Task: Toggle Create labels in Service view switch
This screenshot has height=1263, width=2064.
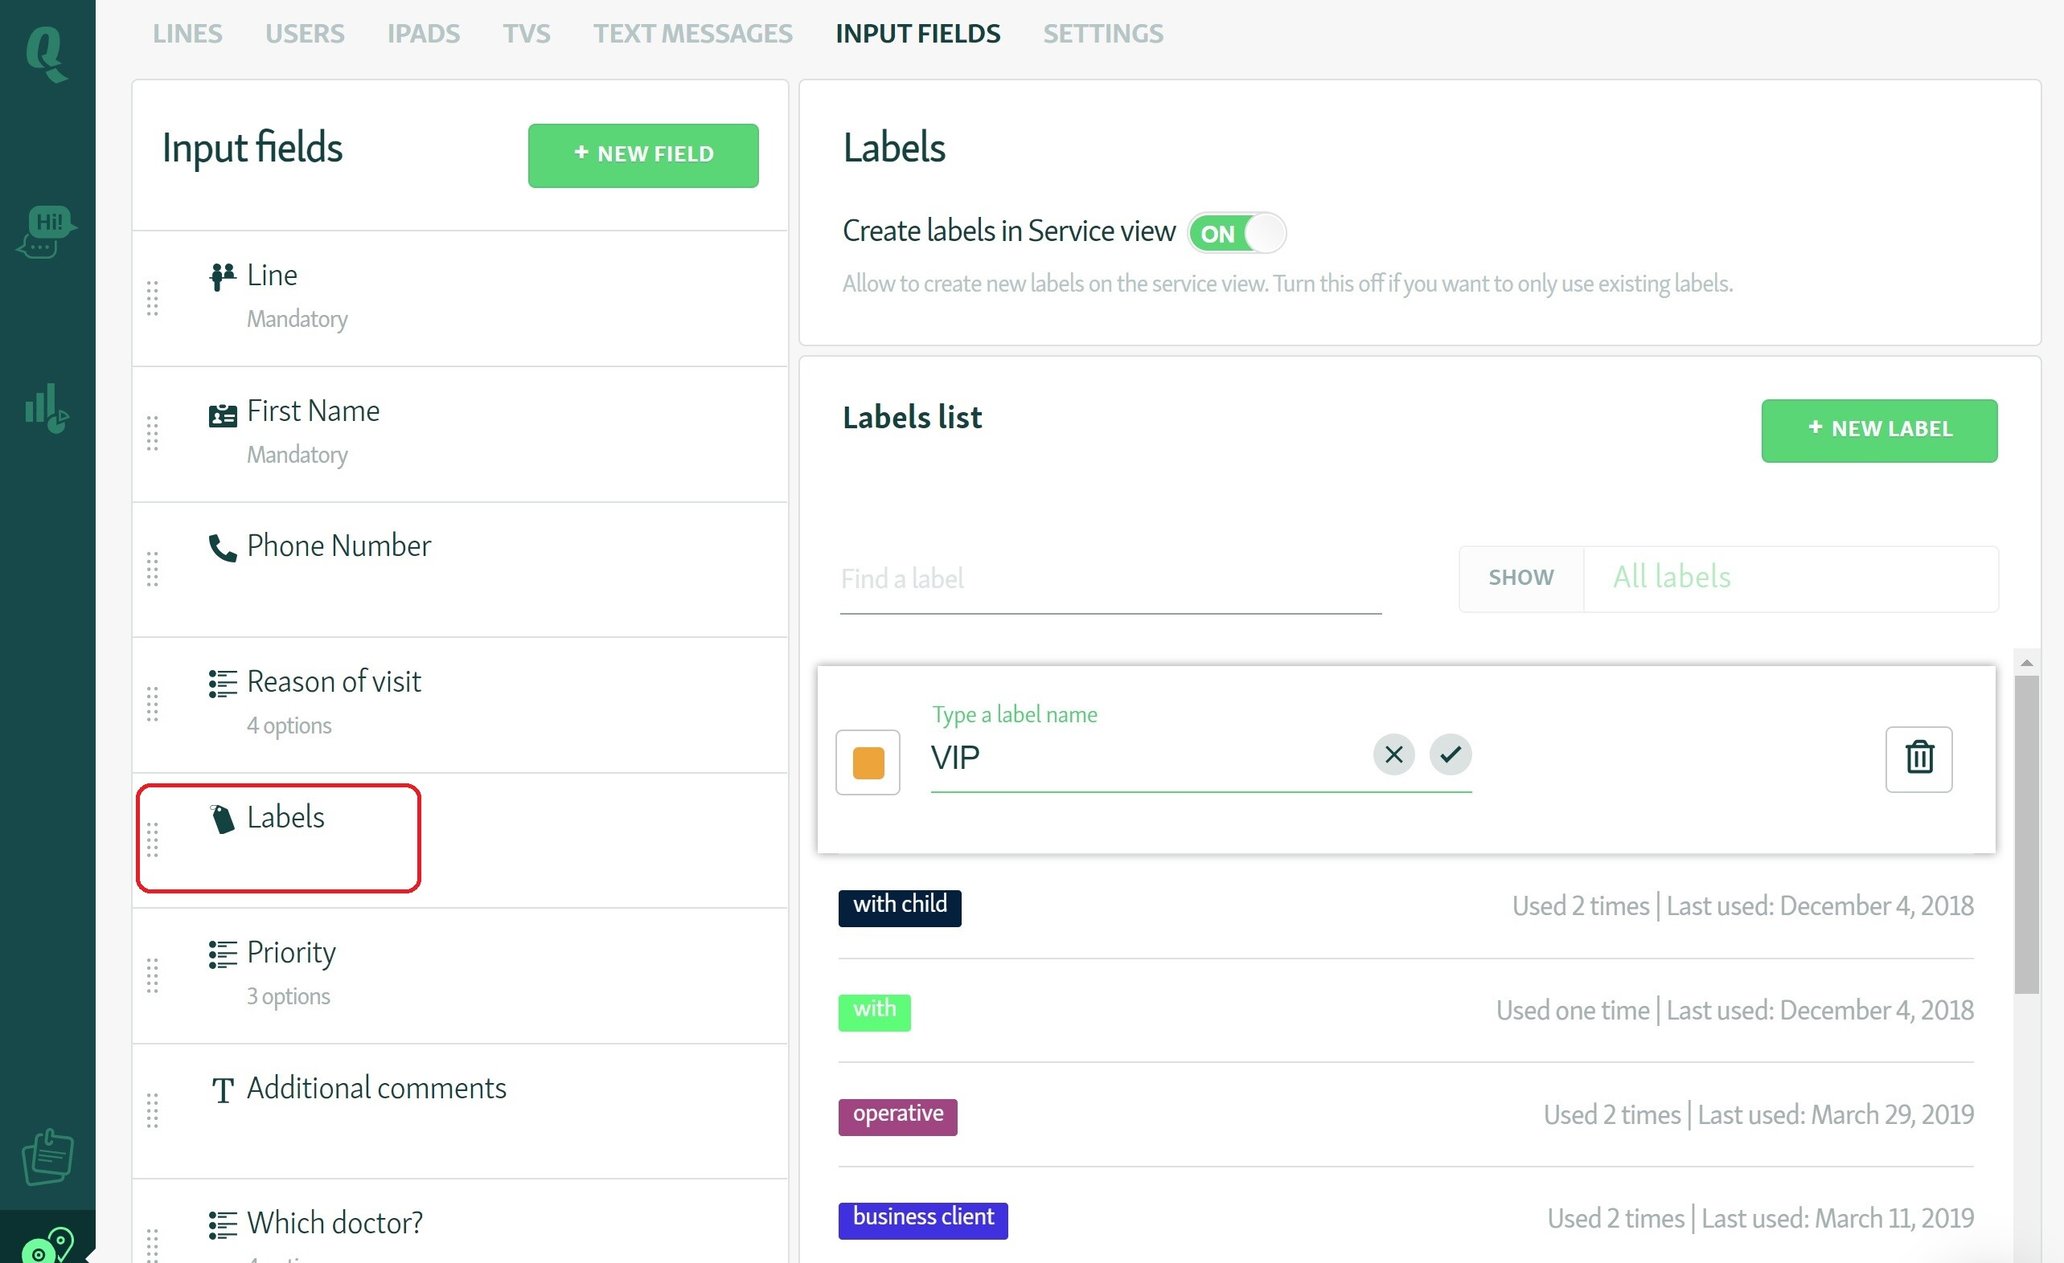Action: click(x=1236, y=233)
